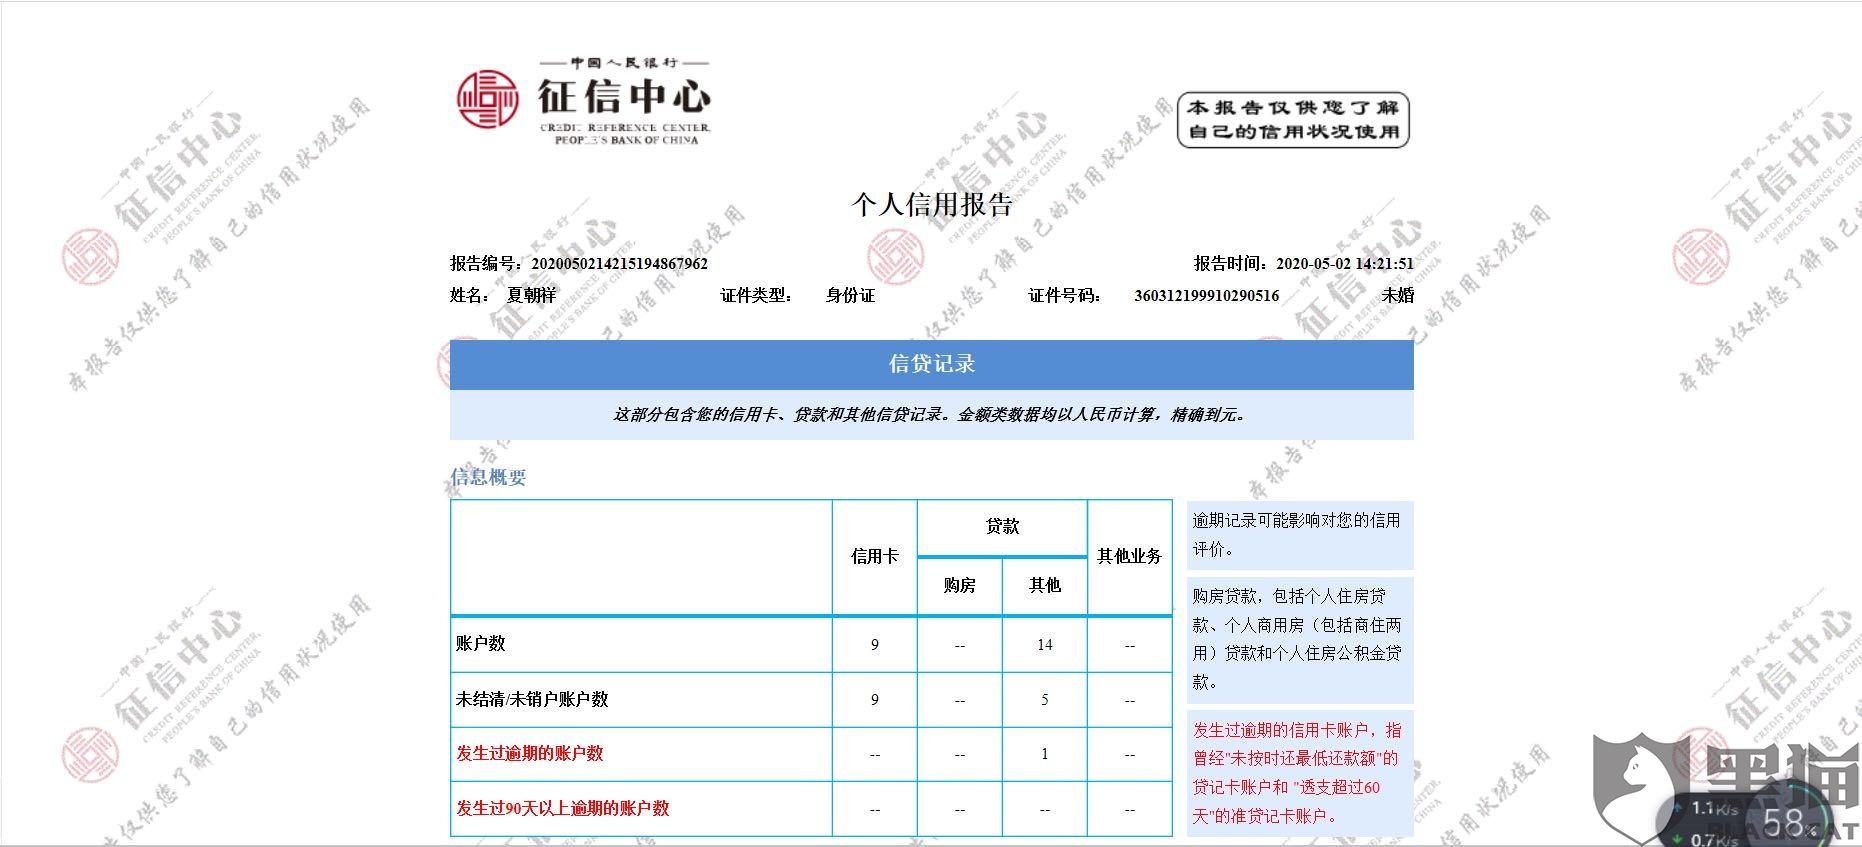Click 其他业务 cell in 账户数 row
Screen dimensions: 1862x847
point(1129,645)
